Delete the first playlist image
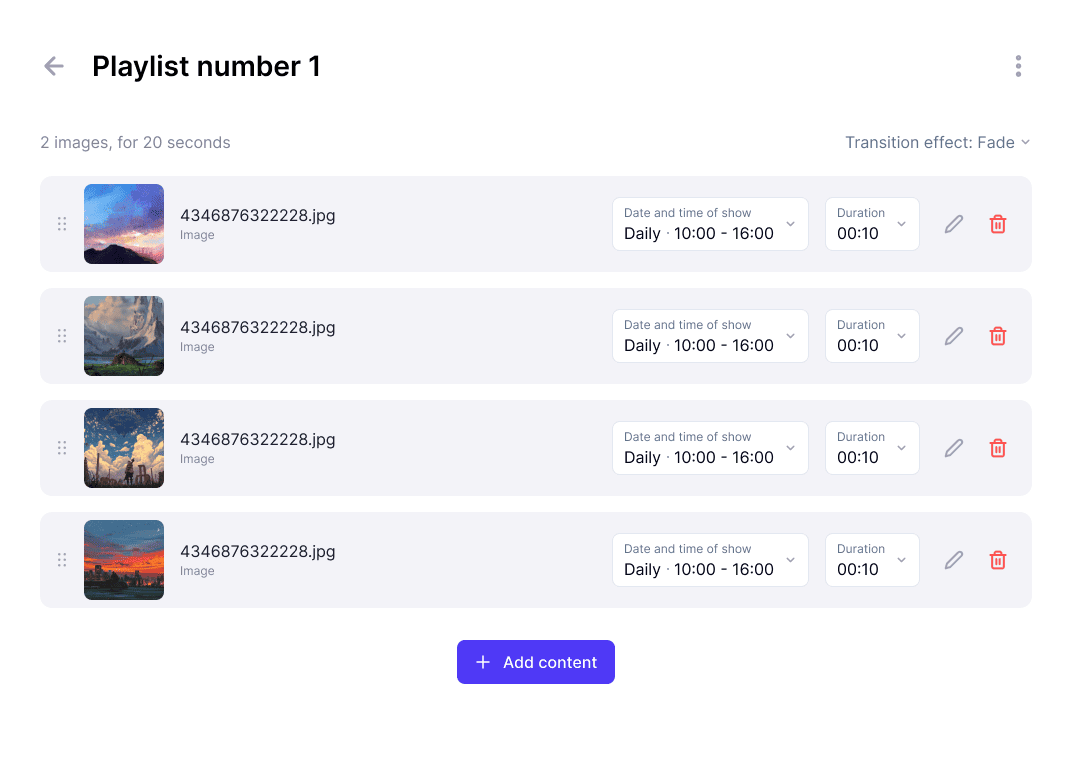This screenshot has width=1072, height=760. pos(997,224)
